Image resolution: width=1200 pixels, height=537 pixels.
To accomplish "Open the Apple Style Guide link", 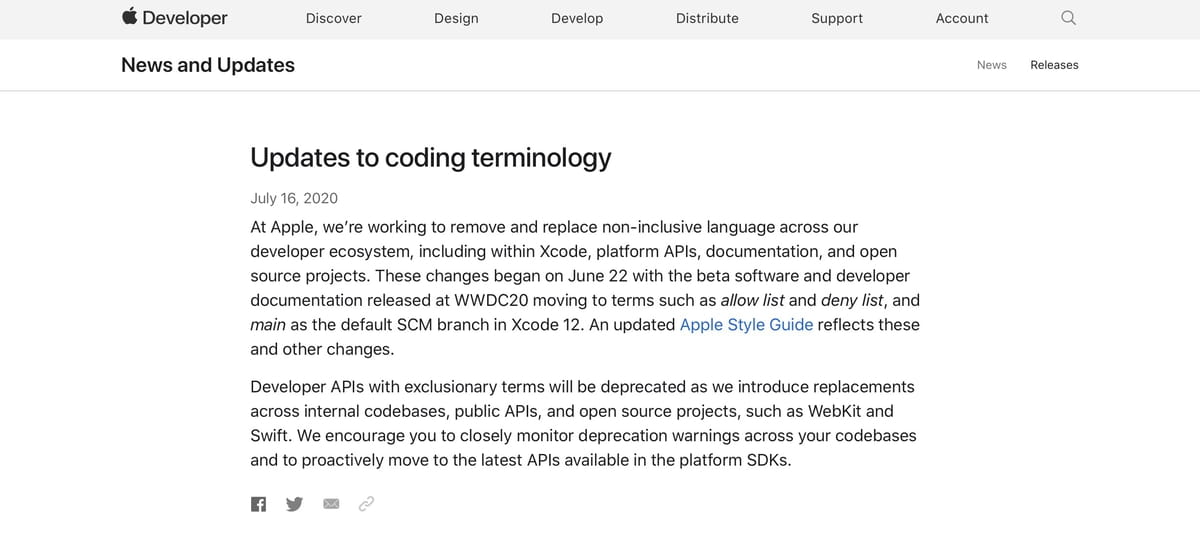I will click(x=746, y=325).
